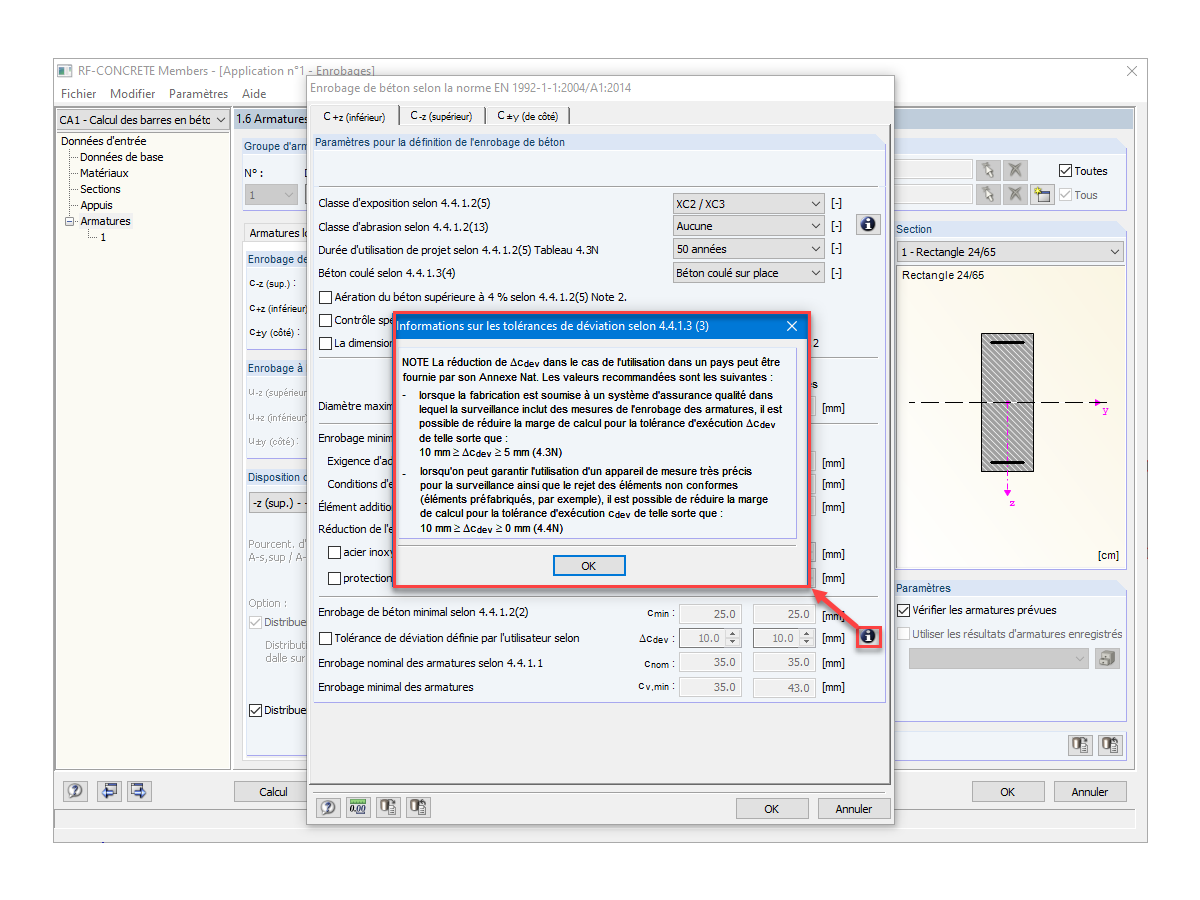Toggle the La dimension checkbox
Viewport: 1200px width, 900px height.
pos(325,343)
